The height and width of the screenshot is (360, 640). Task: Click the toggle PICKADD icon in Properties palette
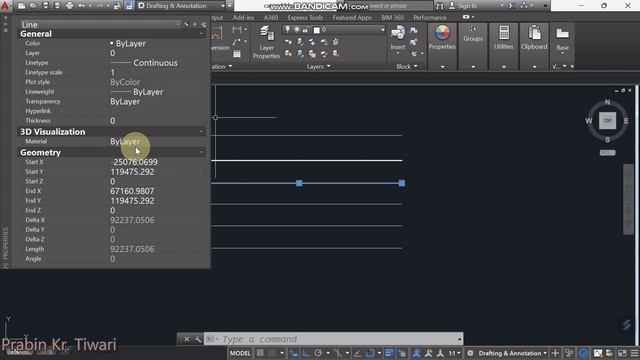coord(186,24)
